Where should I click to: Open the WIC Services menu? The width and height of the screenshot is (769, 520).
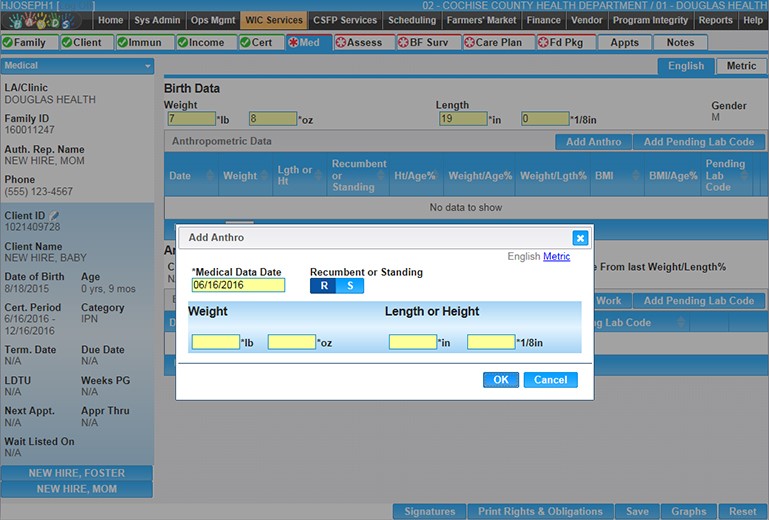pyautogui.click(x=272, y=20)
